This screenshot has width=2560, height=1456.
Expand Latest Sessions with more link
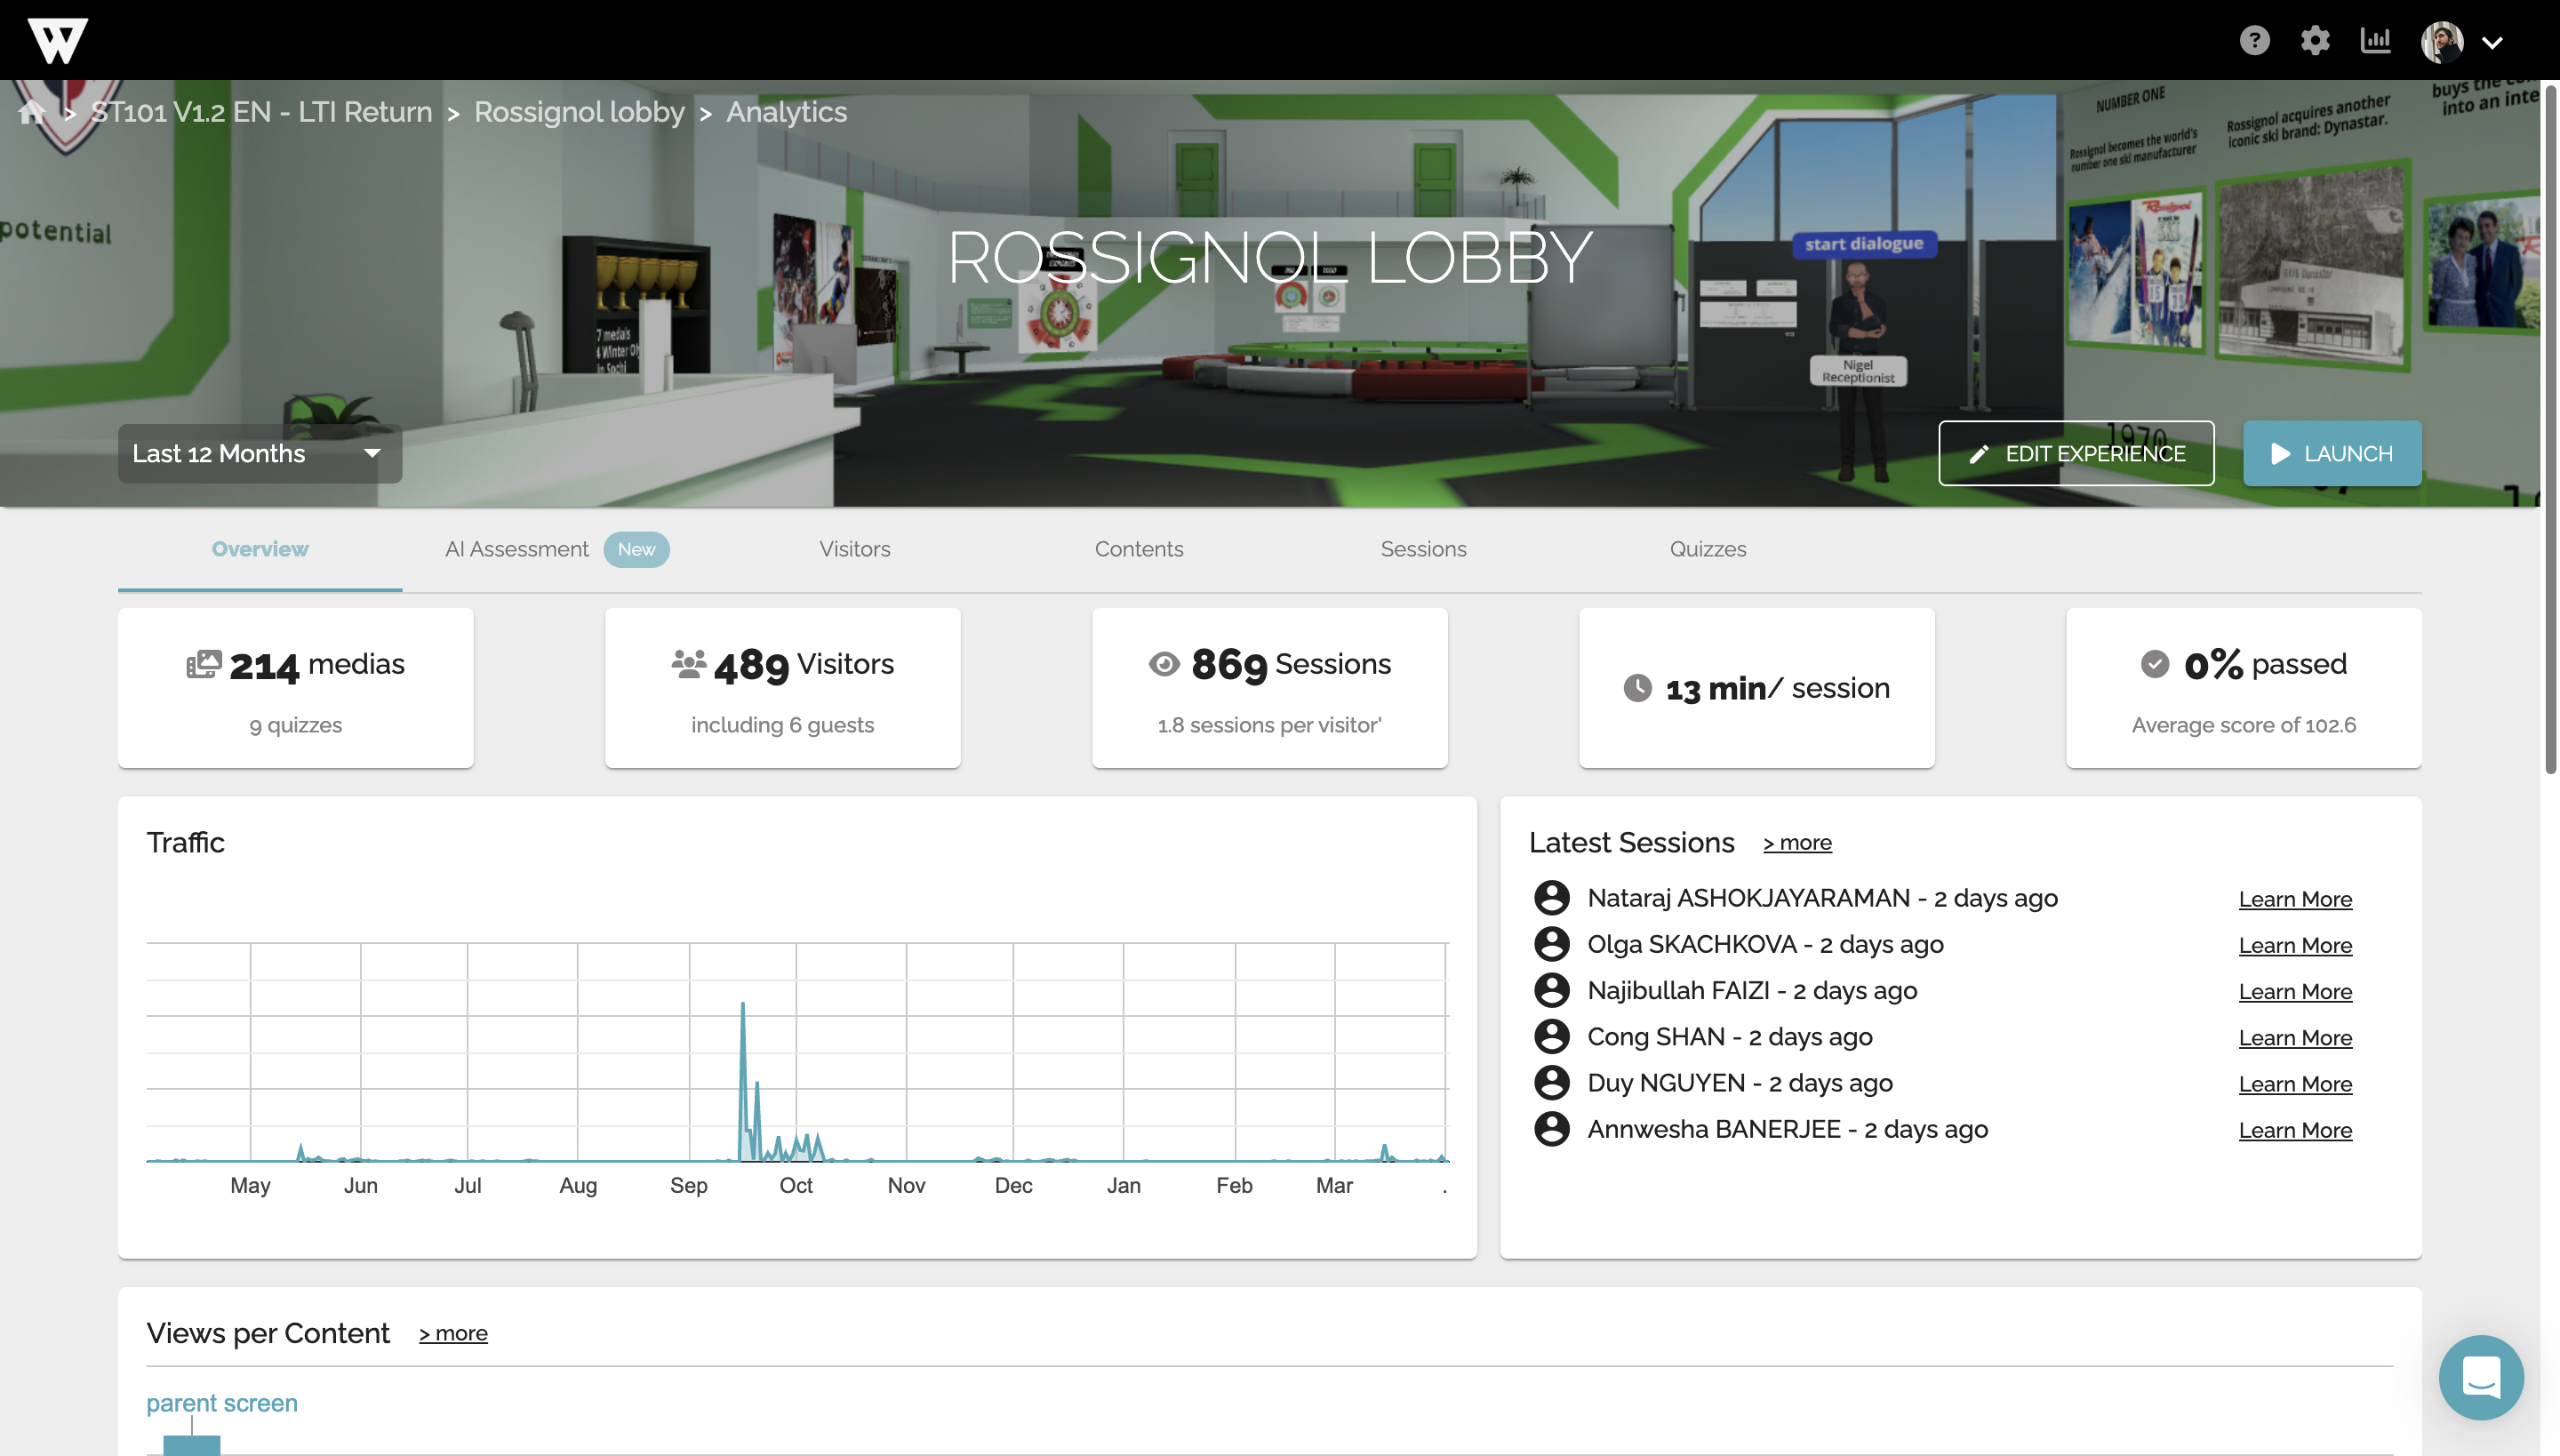pos(1797,843)
